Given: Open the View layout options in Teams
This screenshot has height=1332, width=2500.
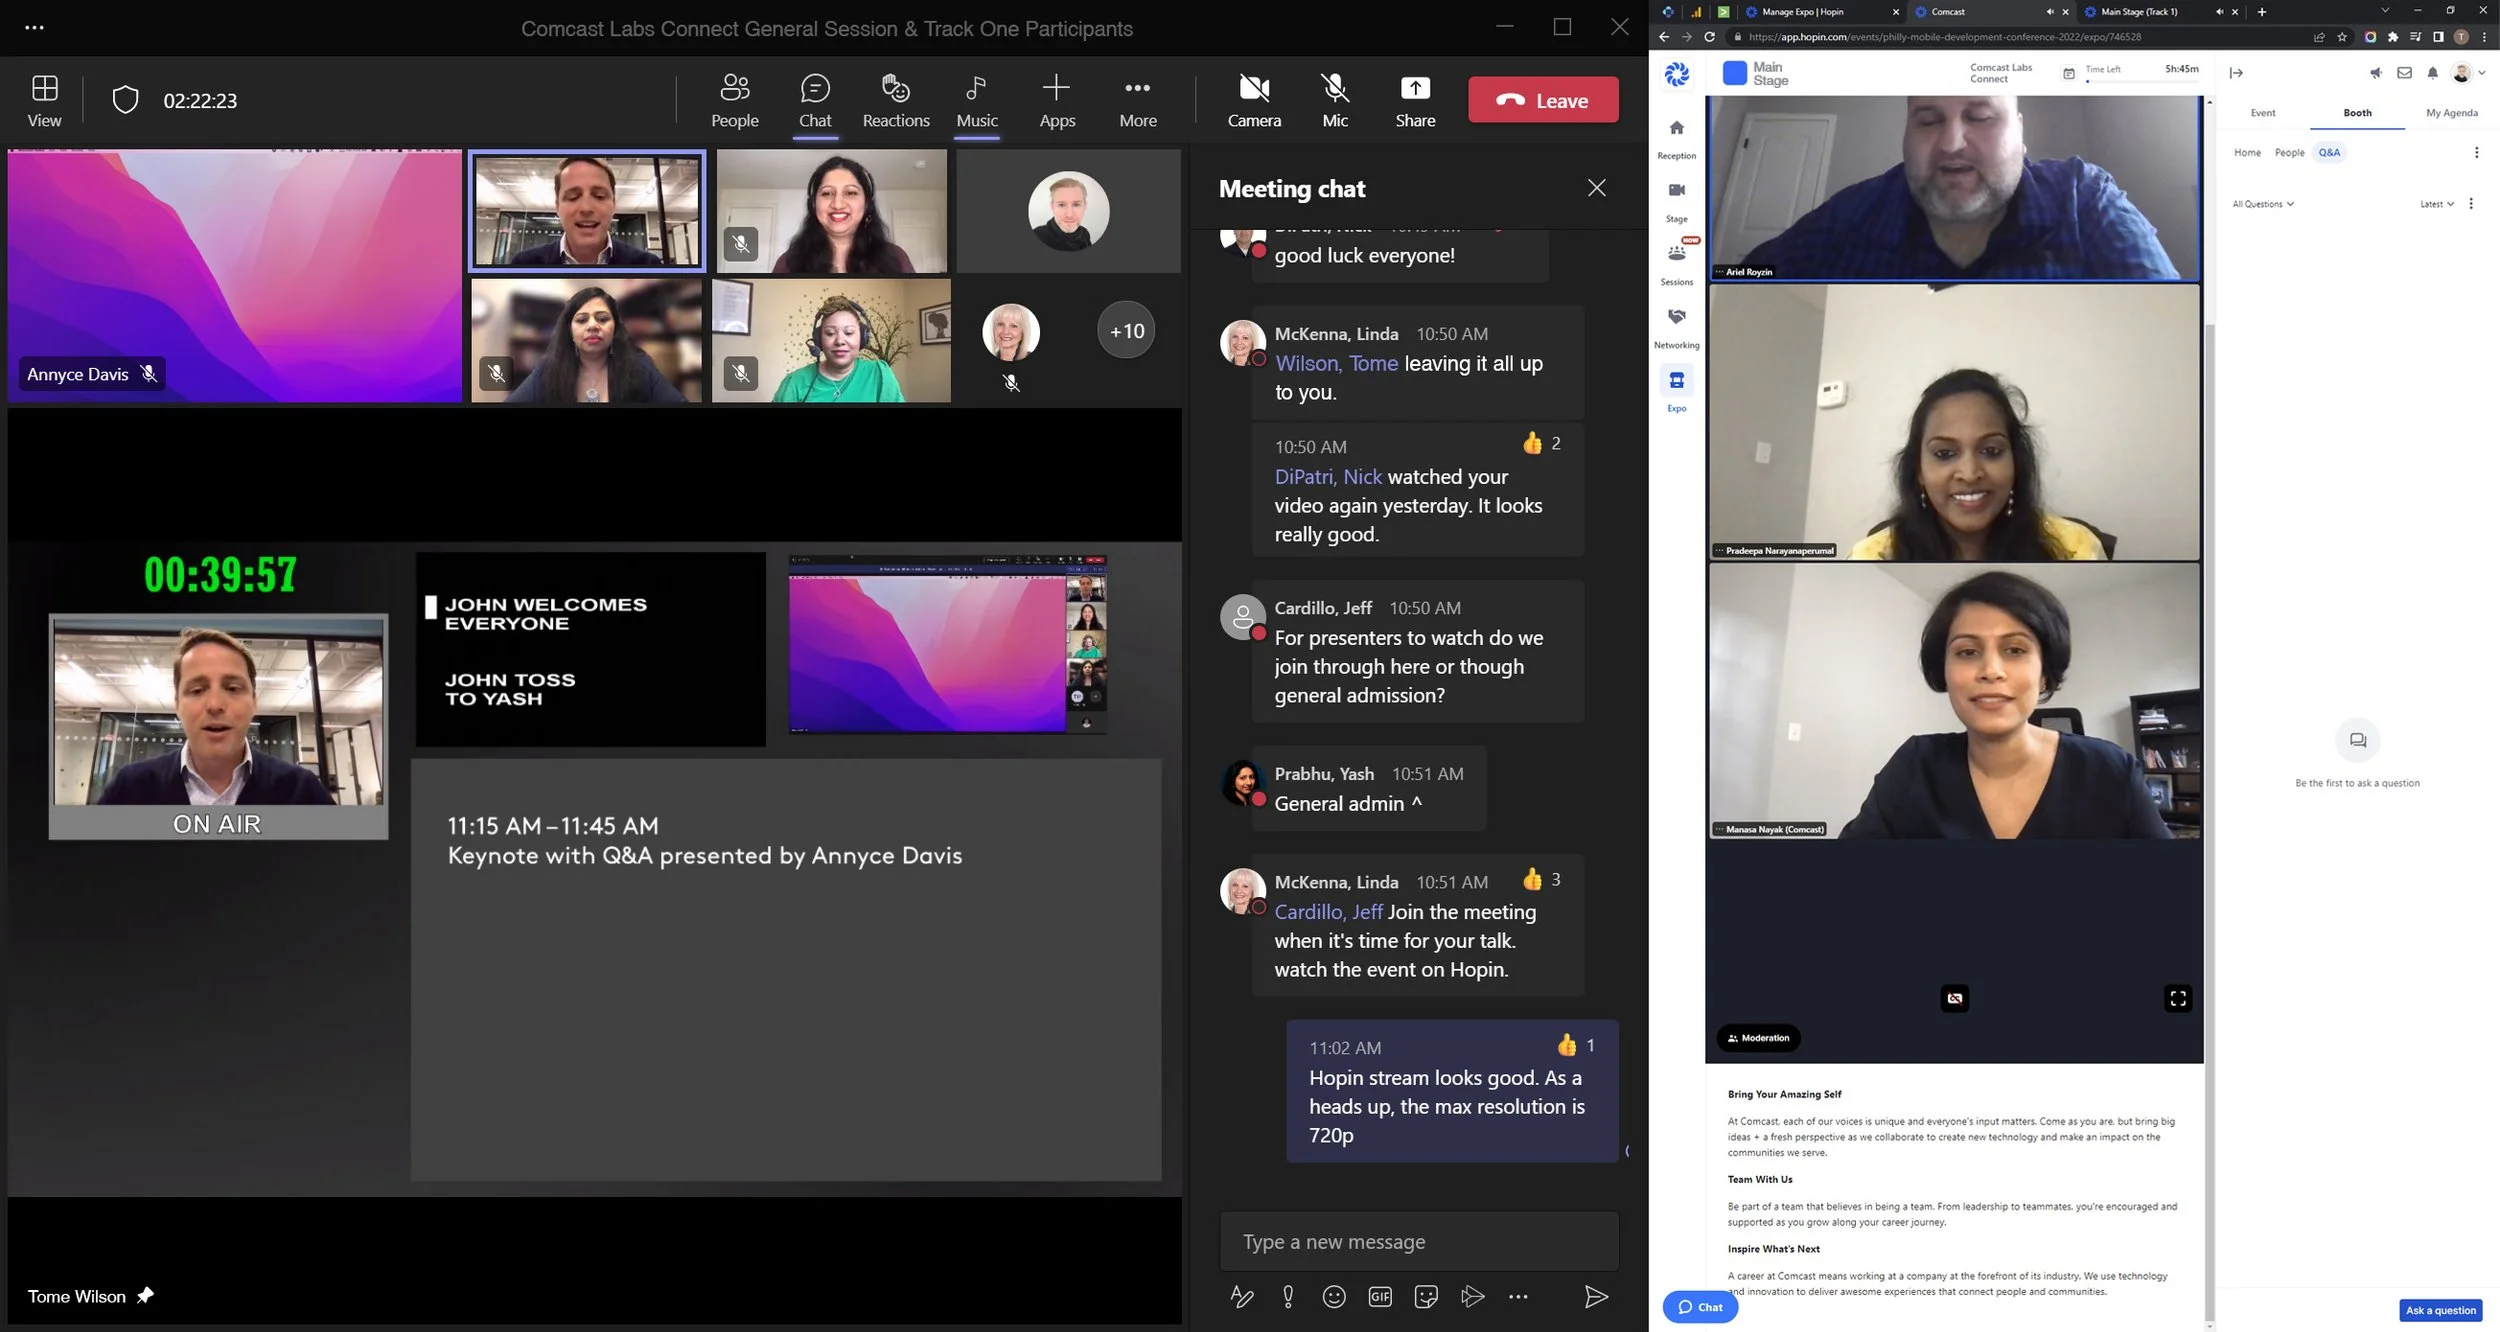Looking at the screenshot, I should (x=44, y=101).
